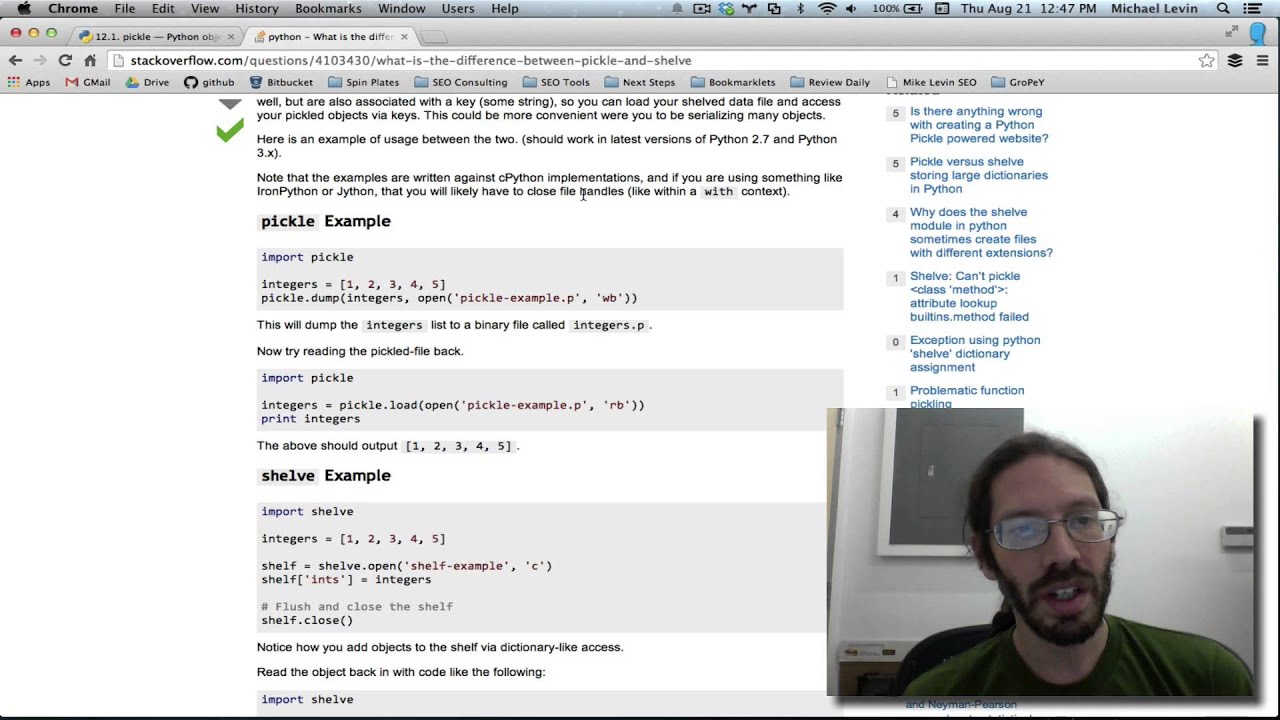Open 'Is there anything wrong with creating a Python Pickle powered website?'

point(979,125)
